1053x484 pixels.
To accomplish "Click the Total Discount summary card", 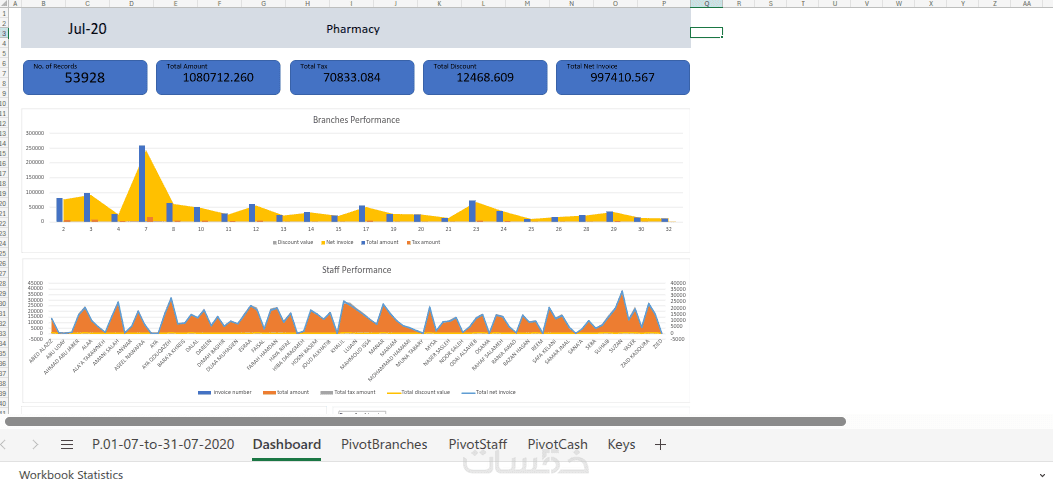I will [485, 77].
